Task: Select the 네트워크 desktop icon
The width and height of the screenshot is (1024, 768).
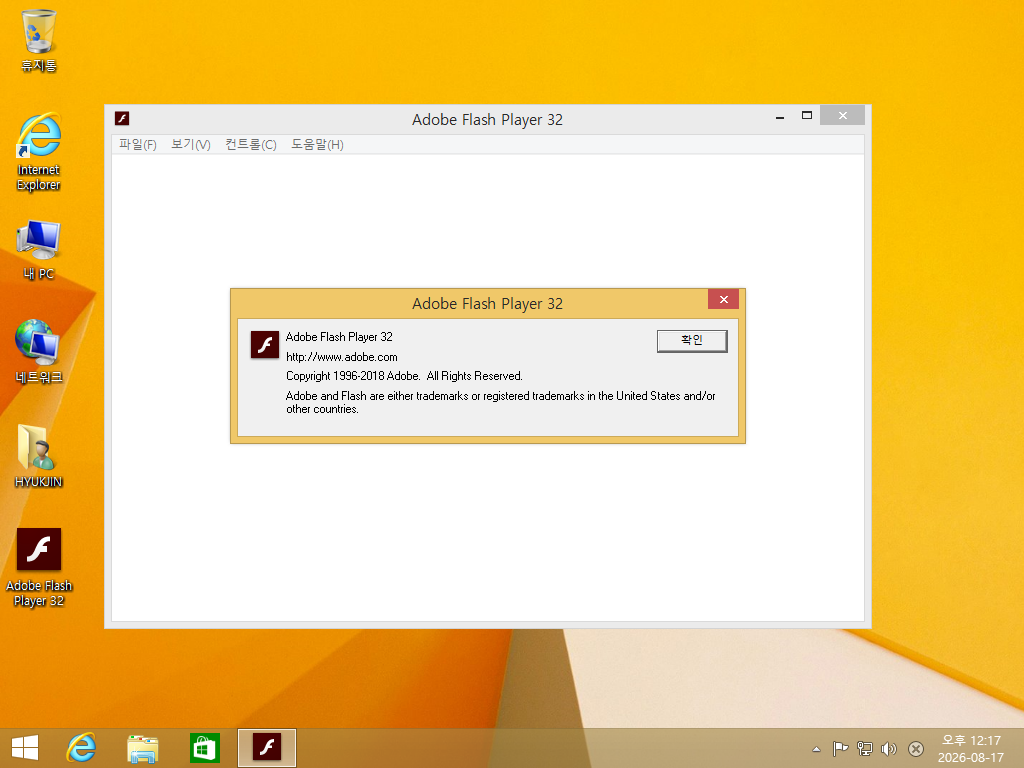Action: (x=39, y=352)
